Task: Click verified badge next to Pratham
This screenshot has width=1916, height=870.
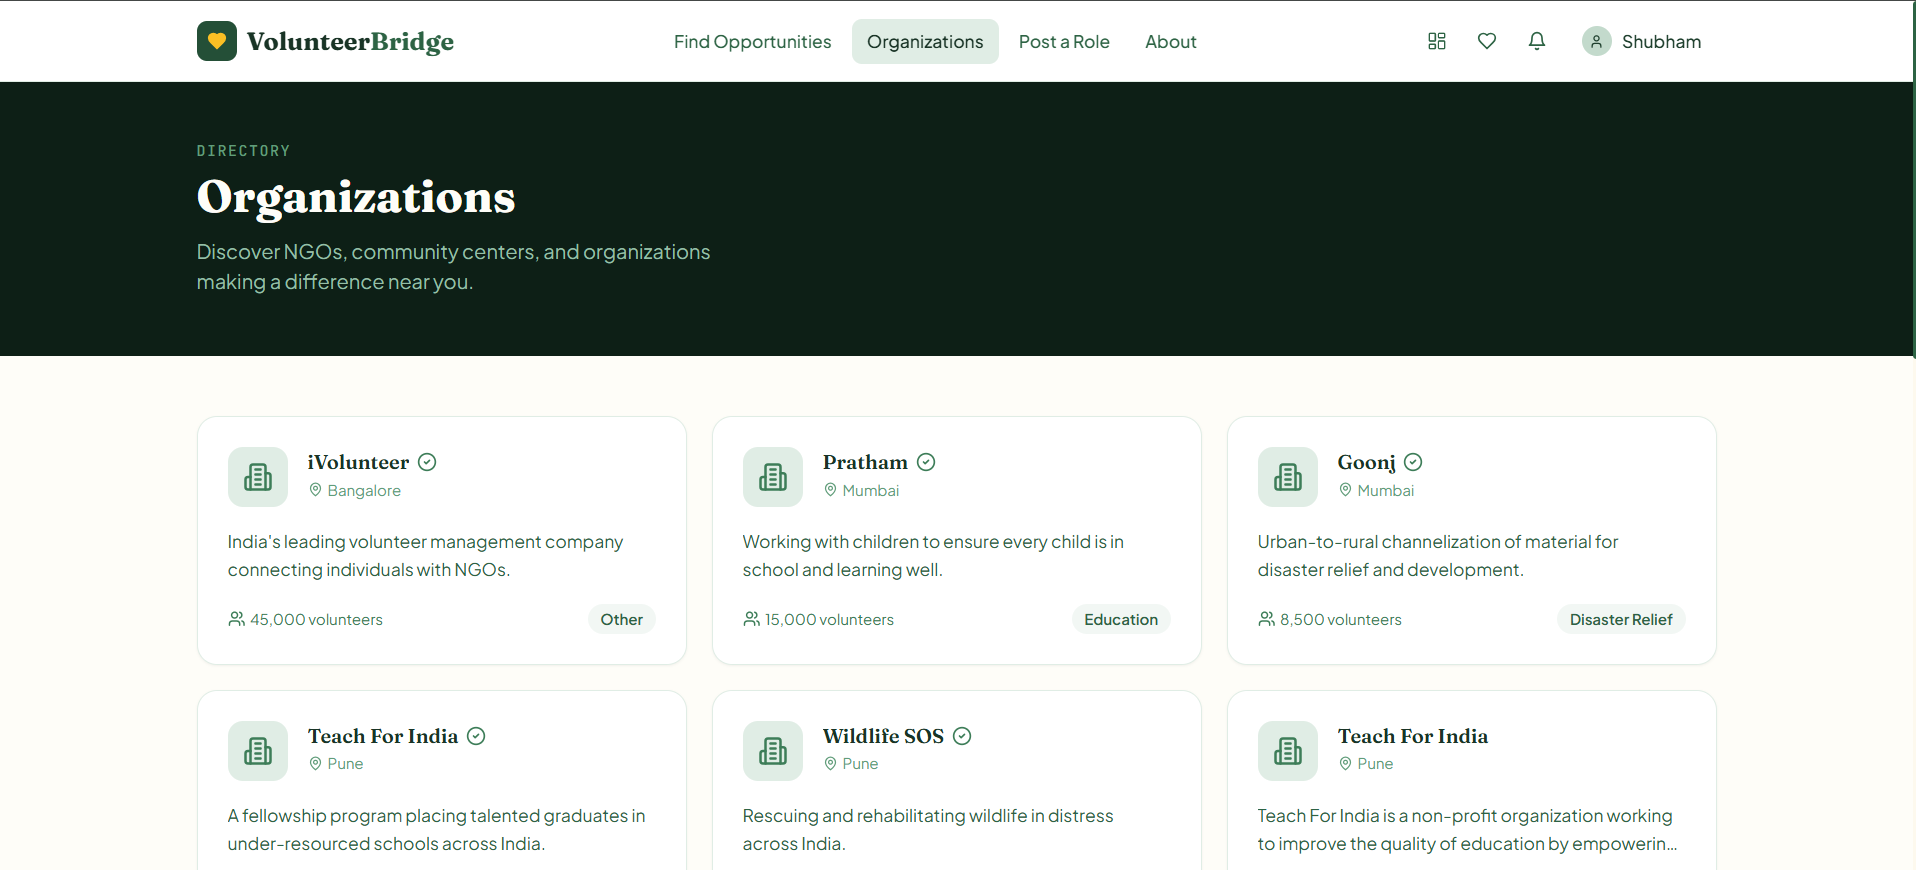Action: pos(926,462)
